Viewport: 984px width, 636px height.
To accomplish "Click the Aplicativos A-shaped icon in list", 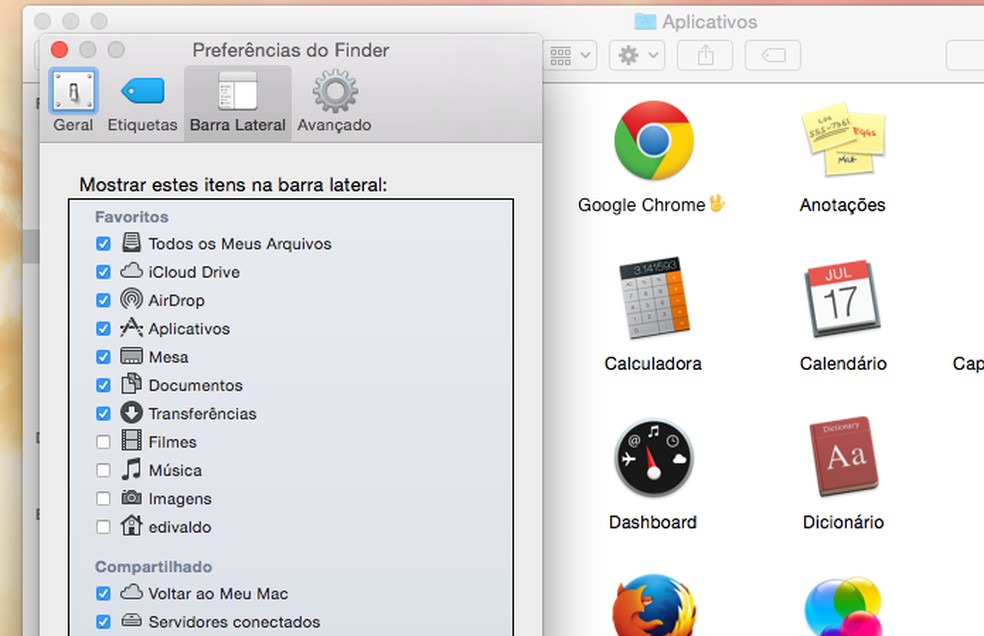I will (x=131, y=327).
